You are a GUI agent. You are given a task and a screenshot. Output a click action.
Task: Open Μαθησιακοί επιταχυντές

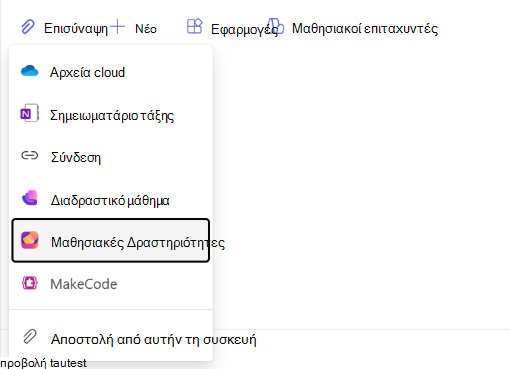365,29
